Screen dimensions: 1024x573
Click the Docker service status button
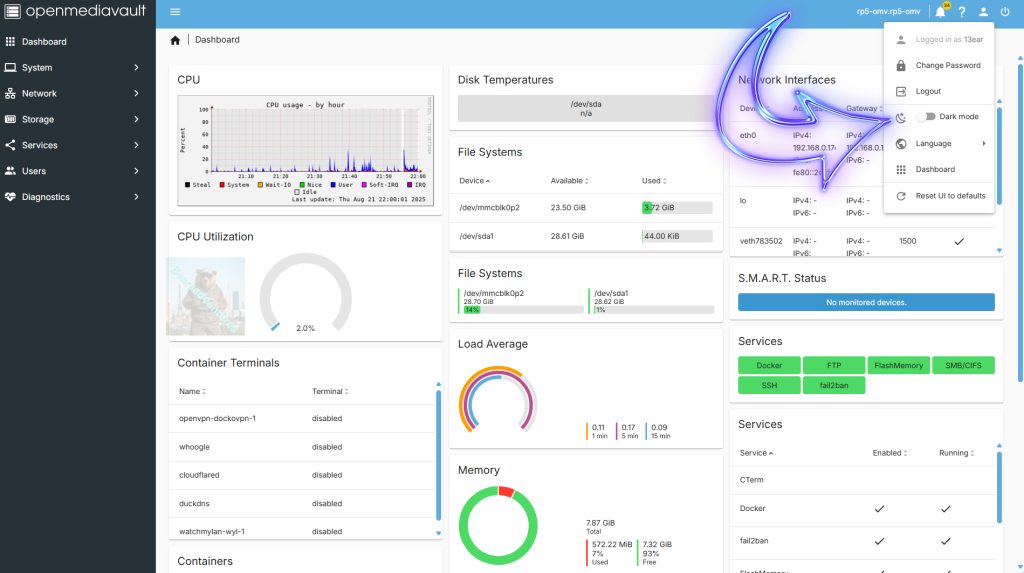(769, 366)
